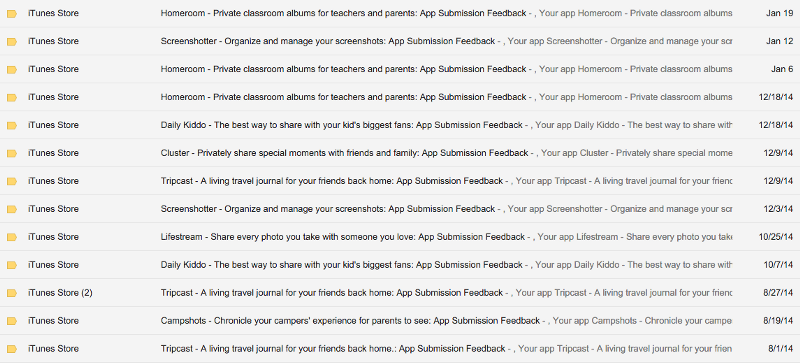Open the Lifestream App Submission Feedback email

[x=400, y=237]
